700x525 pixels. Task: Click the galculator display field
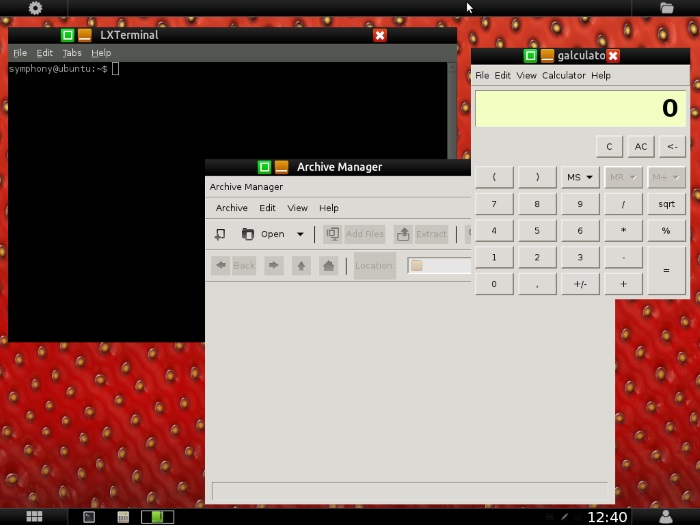click(580, 109)
